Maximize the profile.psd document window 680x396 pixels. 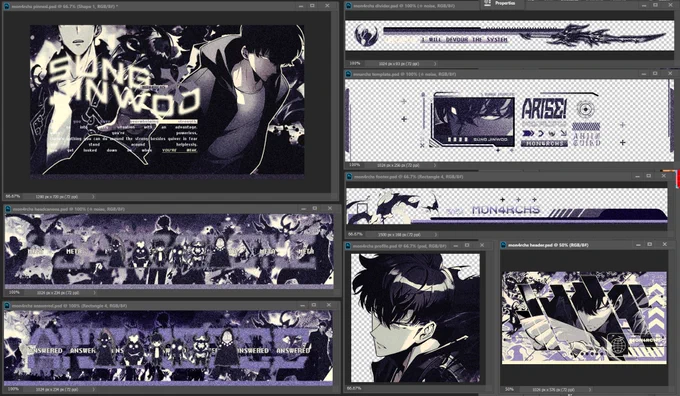point(467,245)
